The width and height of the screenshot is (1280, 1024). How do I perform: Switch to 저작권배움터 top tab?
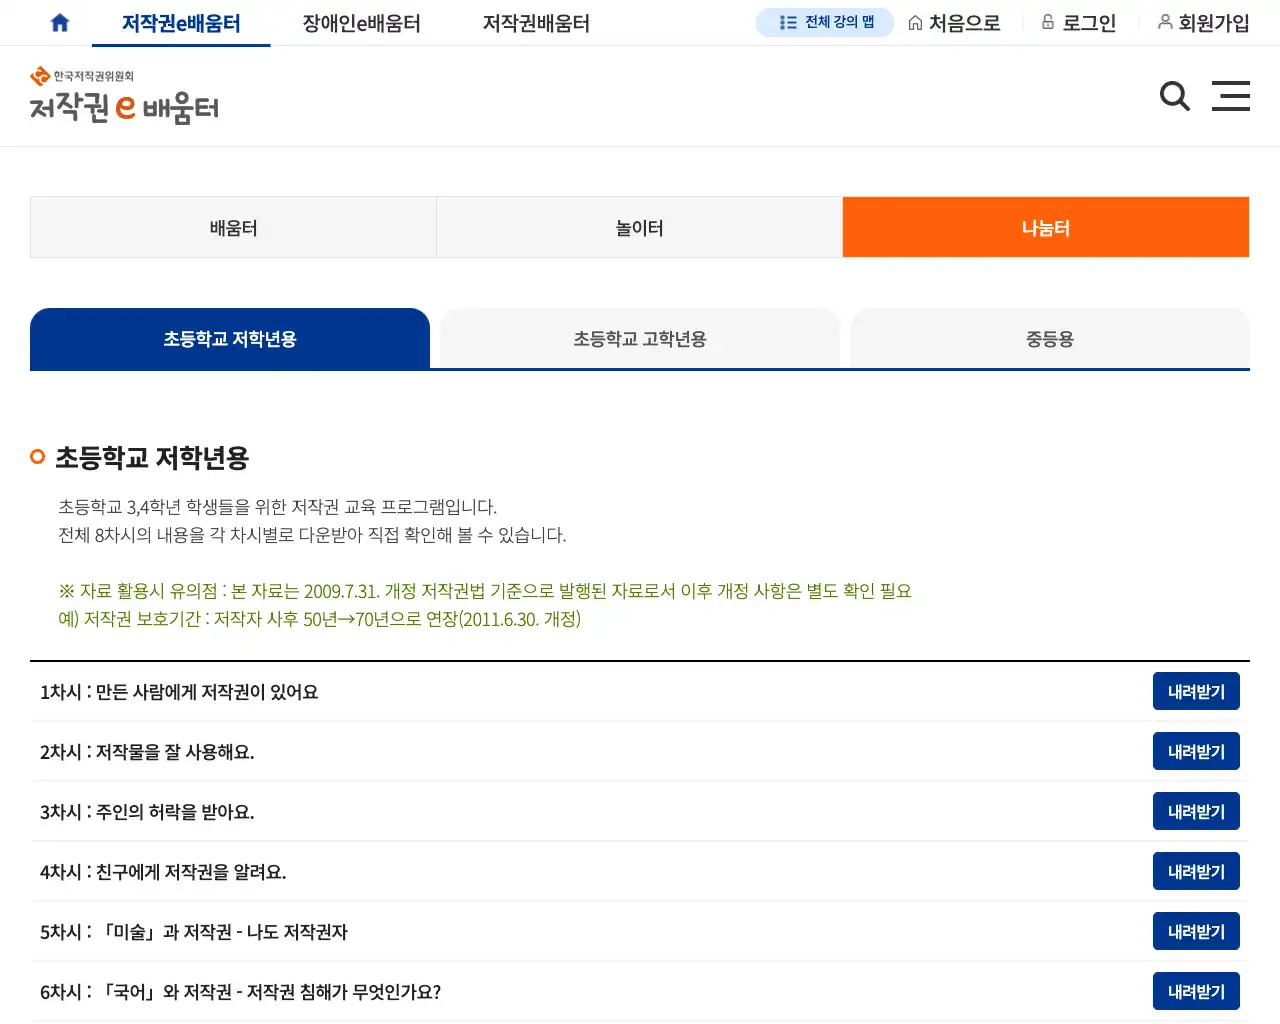coord(536,23)
